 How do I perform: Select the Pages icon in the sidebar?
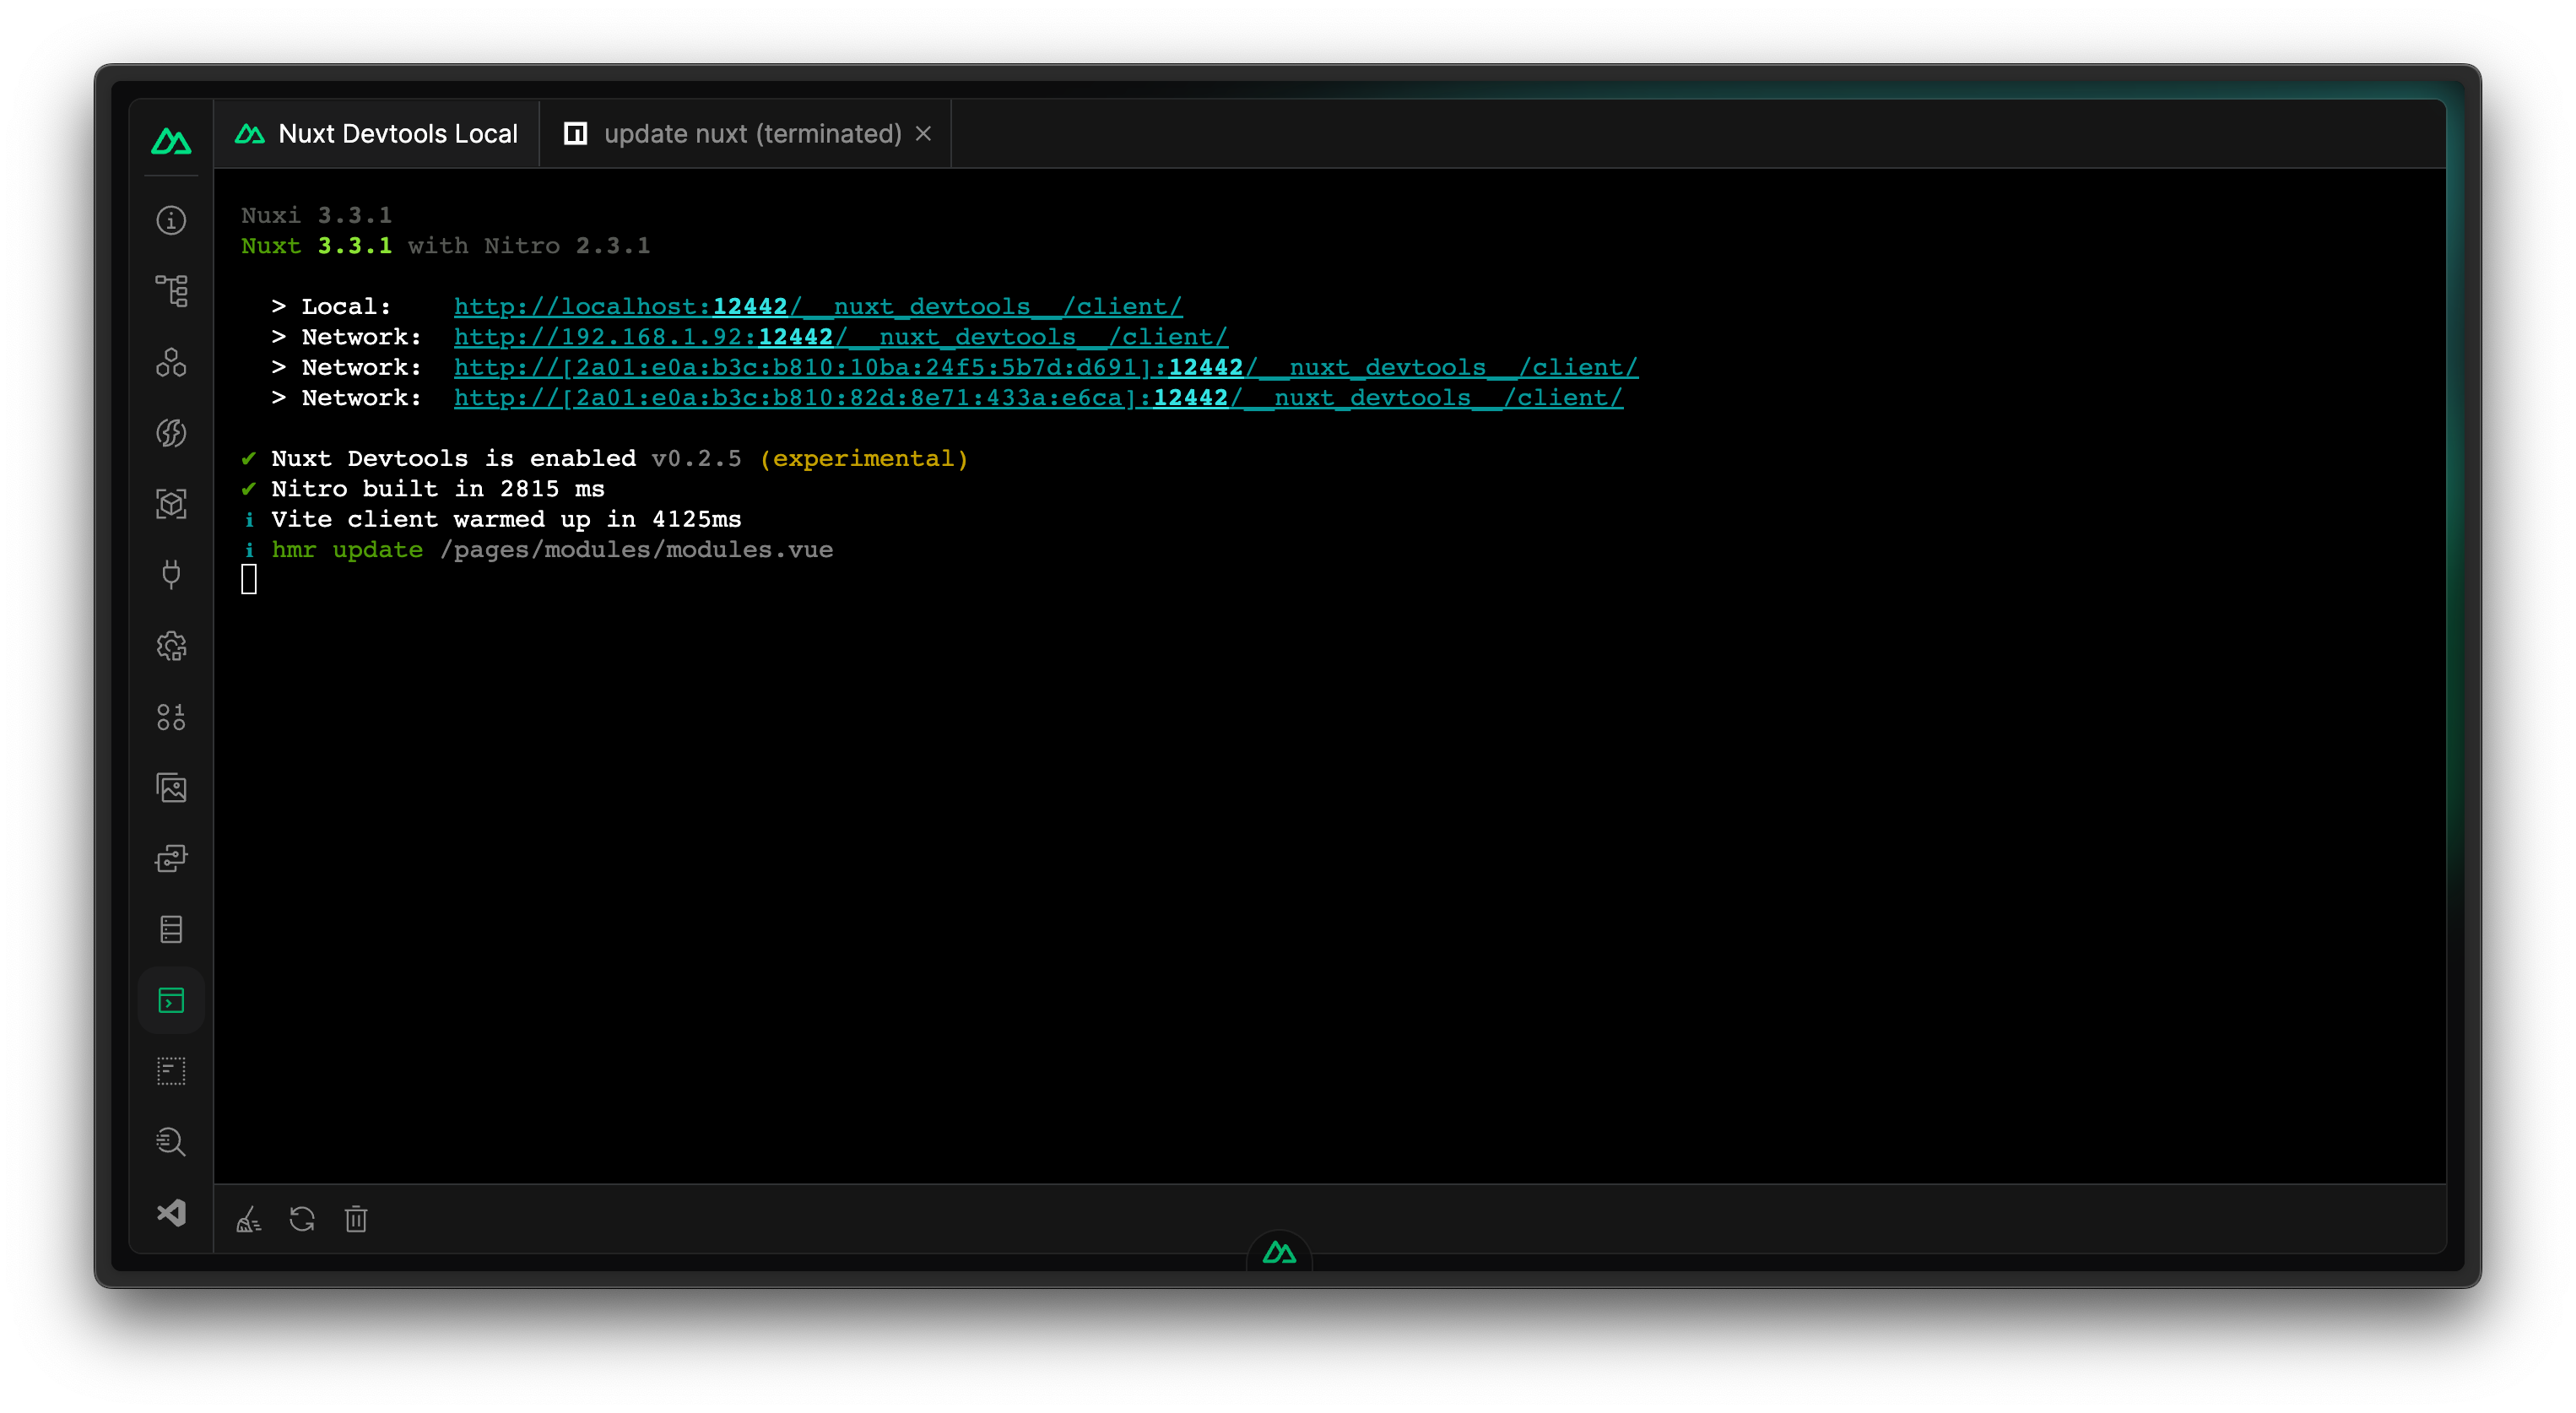pos(171,290)
